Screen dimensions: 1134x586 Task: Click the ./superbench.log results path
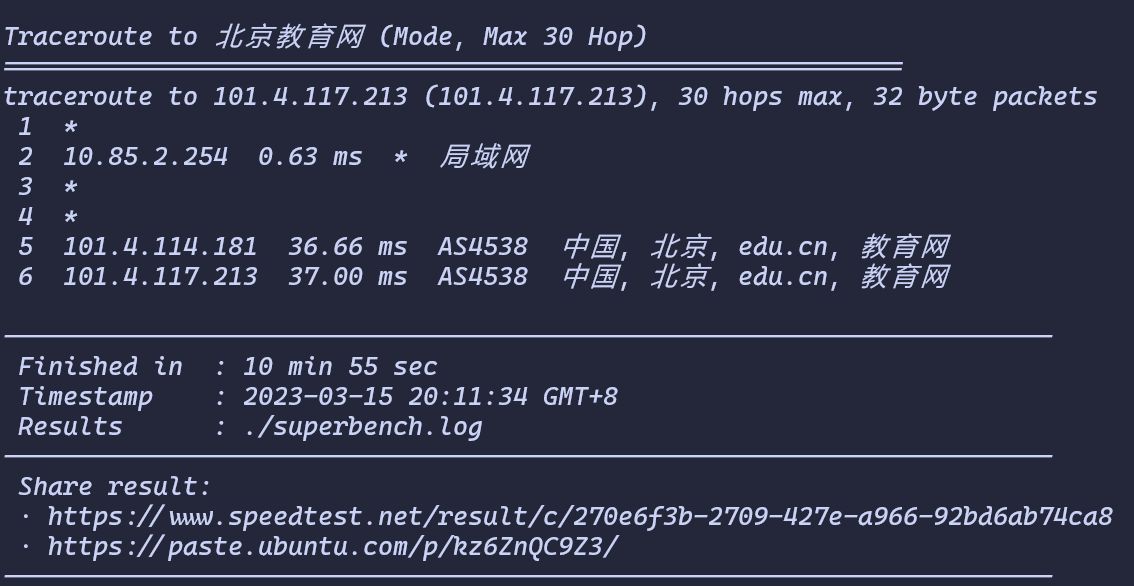click(x=363, y=427)
